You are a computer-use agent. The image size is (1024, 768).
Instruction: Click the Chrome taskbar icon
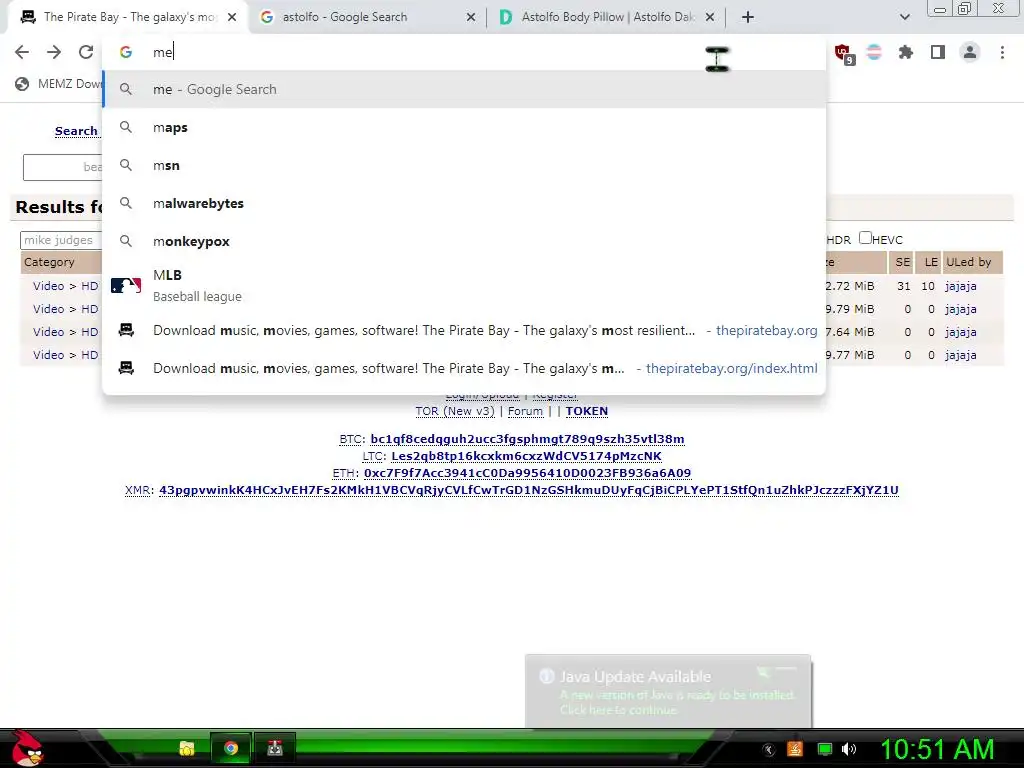coord(231,748)
